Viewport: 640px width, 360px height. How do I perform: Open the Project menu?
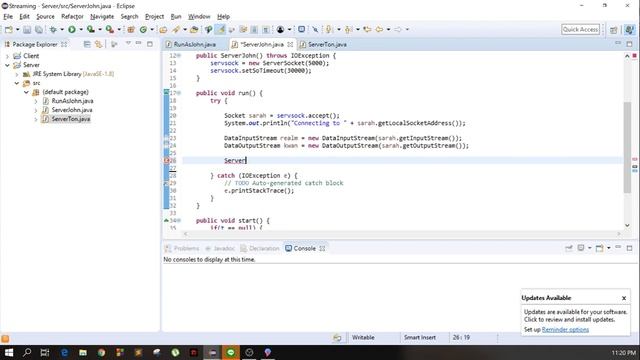[x=154, y=17]
